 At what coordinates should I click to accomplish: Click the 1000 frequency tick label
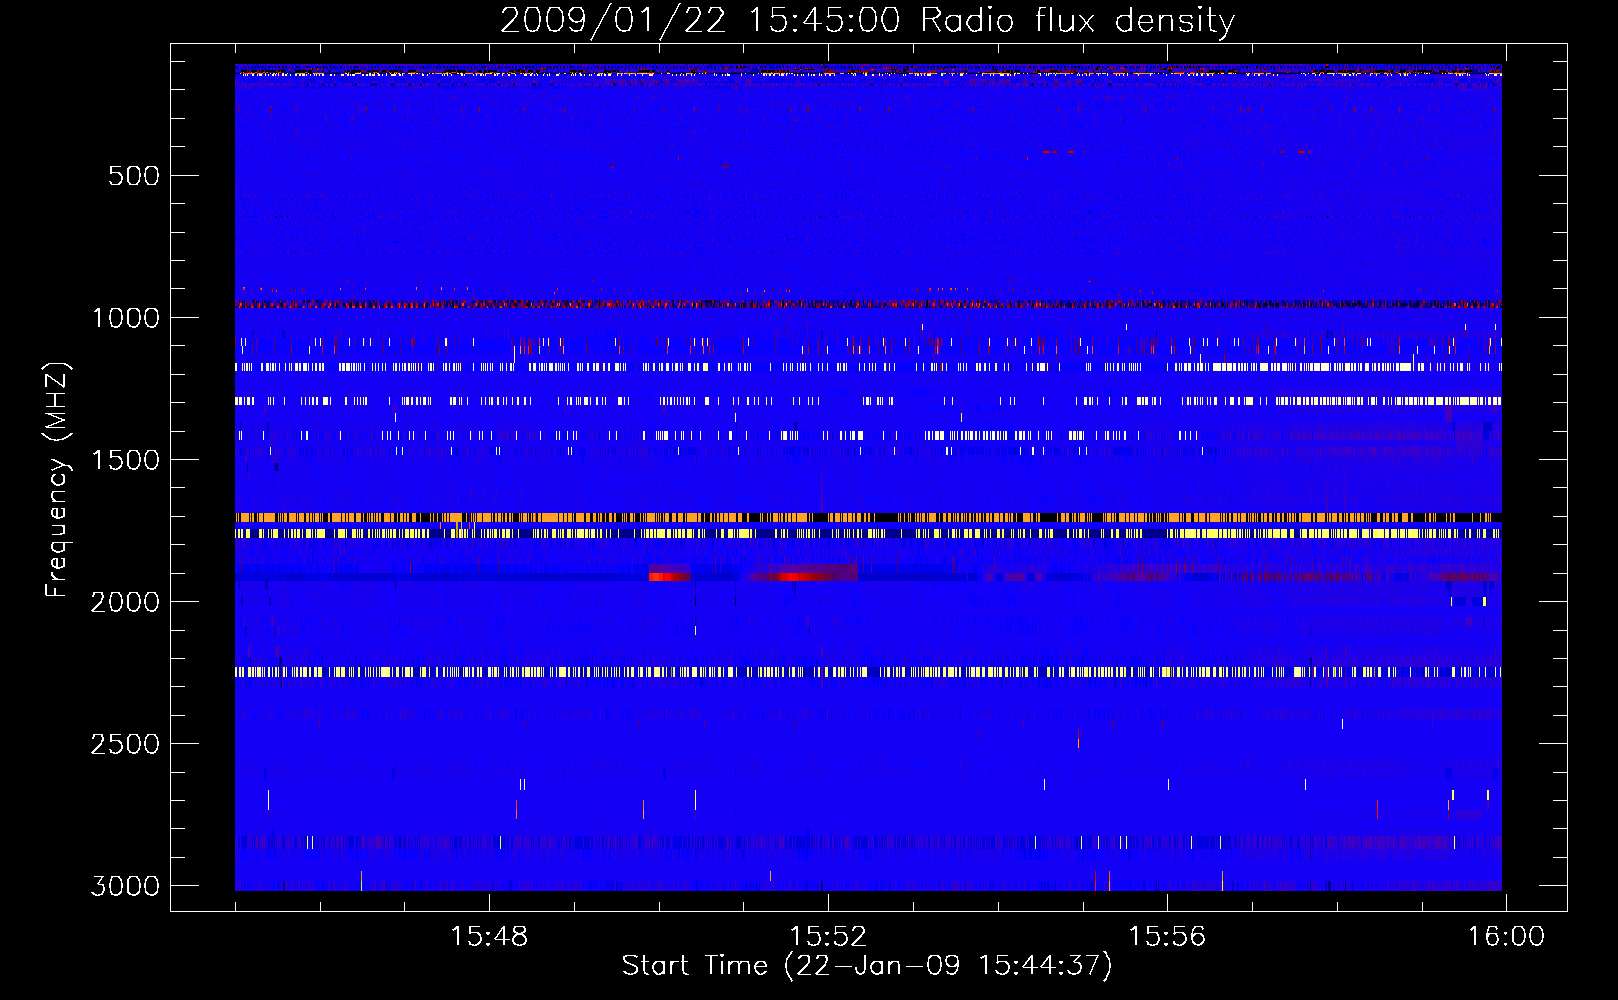(x=125, y=318)
